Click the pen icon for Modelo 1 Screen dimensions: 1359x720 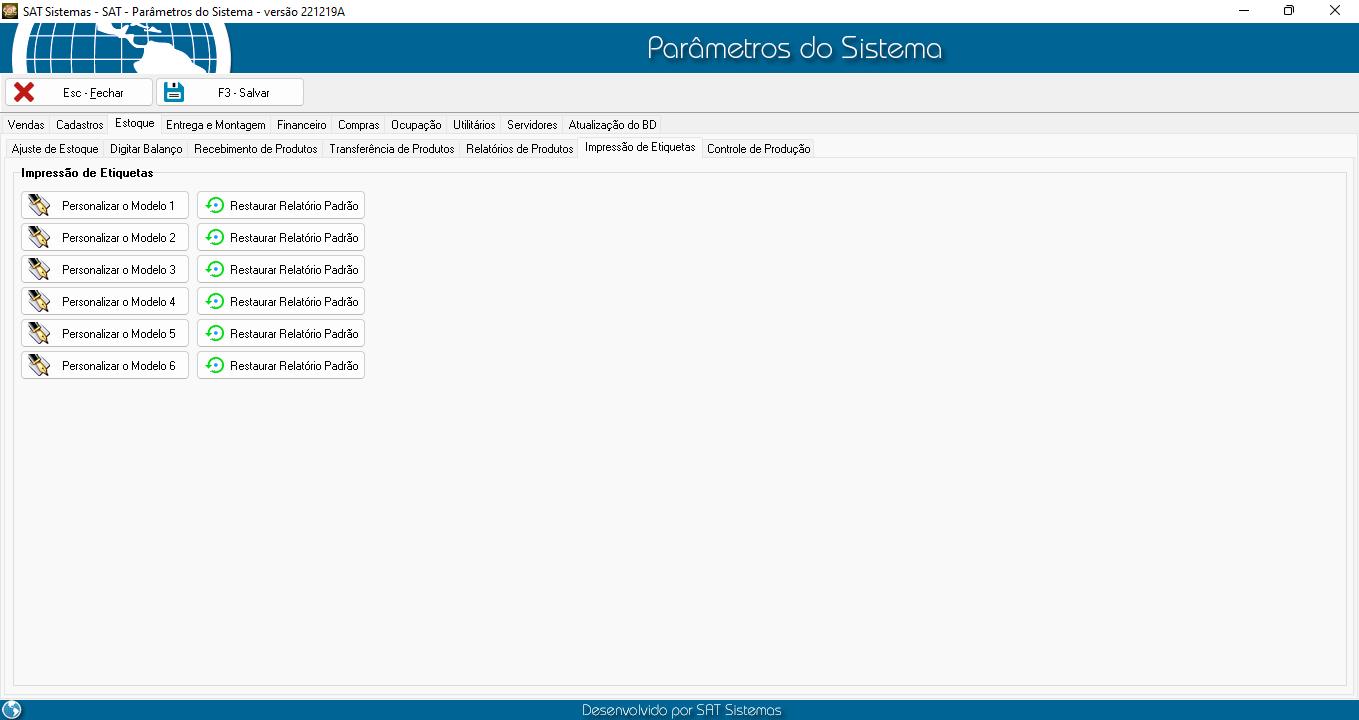[x=39, y=206]
